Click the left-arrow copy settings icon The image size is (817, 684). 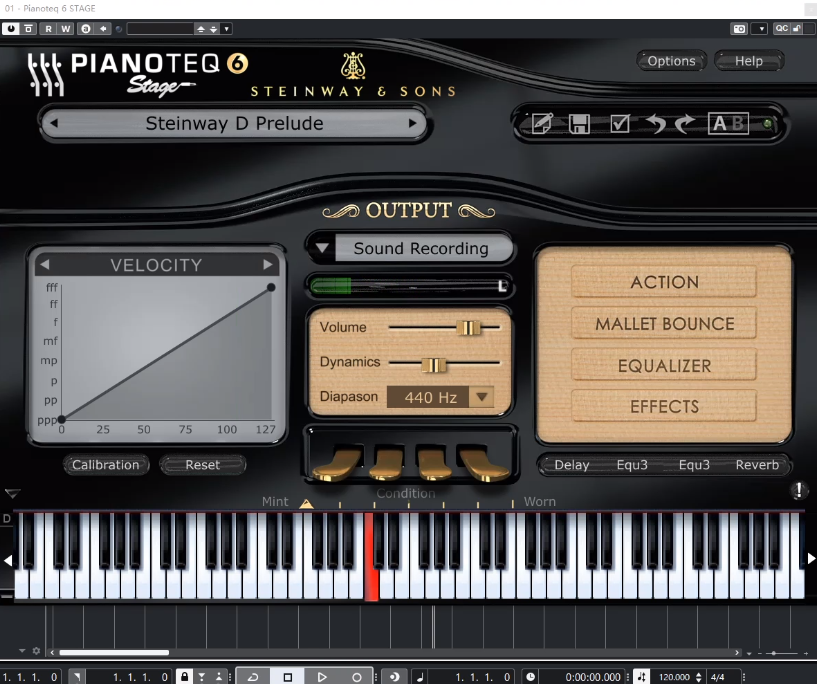pyautogui.click(x=103, y=29)
